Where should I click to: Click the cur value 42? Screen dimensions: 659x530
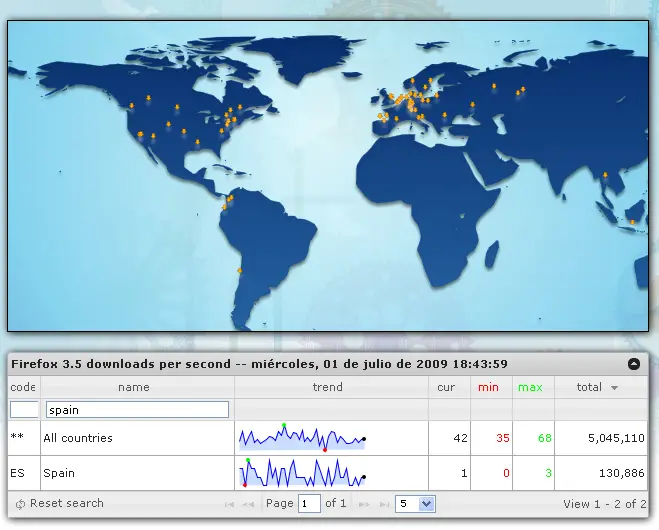[461, 438]
